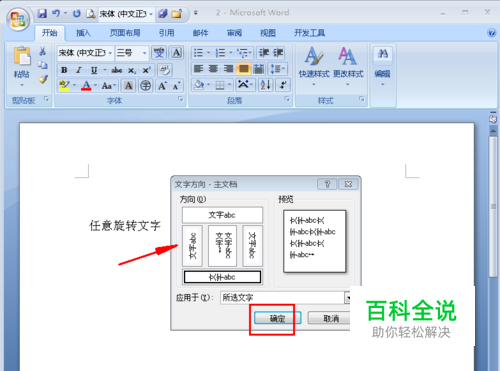
Task: Decrease paragraph indent
Action: click(264, 53)
